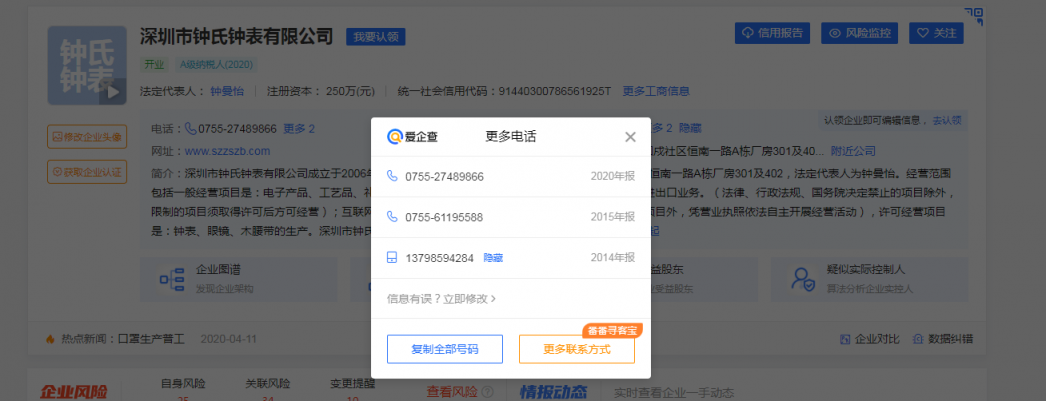Screen dimensions: 1046x401
Task: Click 爱企查 logo in dialog
Action: coord(412,137)
